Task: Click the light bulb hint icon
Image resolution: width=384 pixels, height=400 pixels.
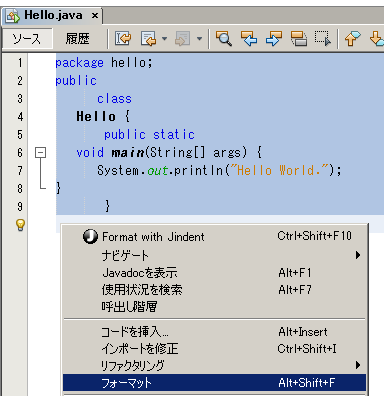Action: [20, 225]
